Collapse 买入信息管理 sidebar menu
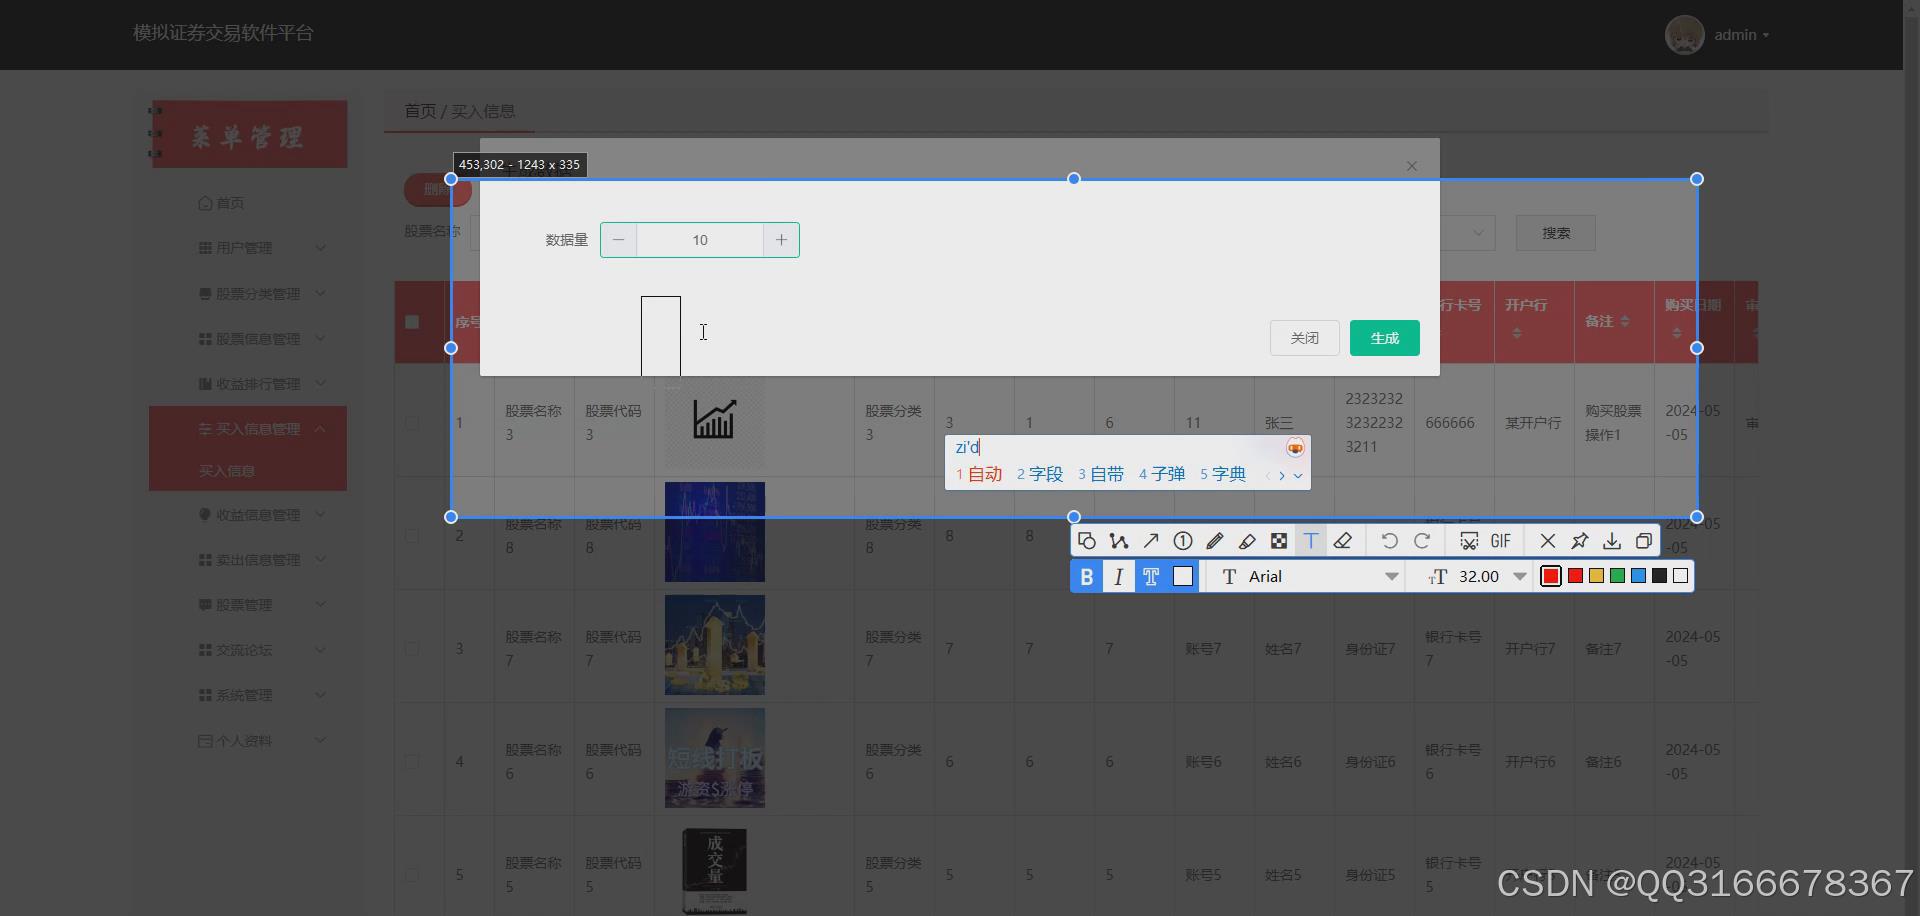This screenshot has width=1920, height=916. point(248,429)
